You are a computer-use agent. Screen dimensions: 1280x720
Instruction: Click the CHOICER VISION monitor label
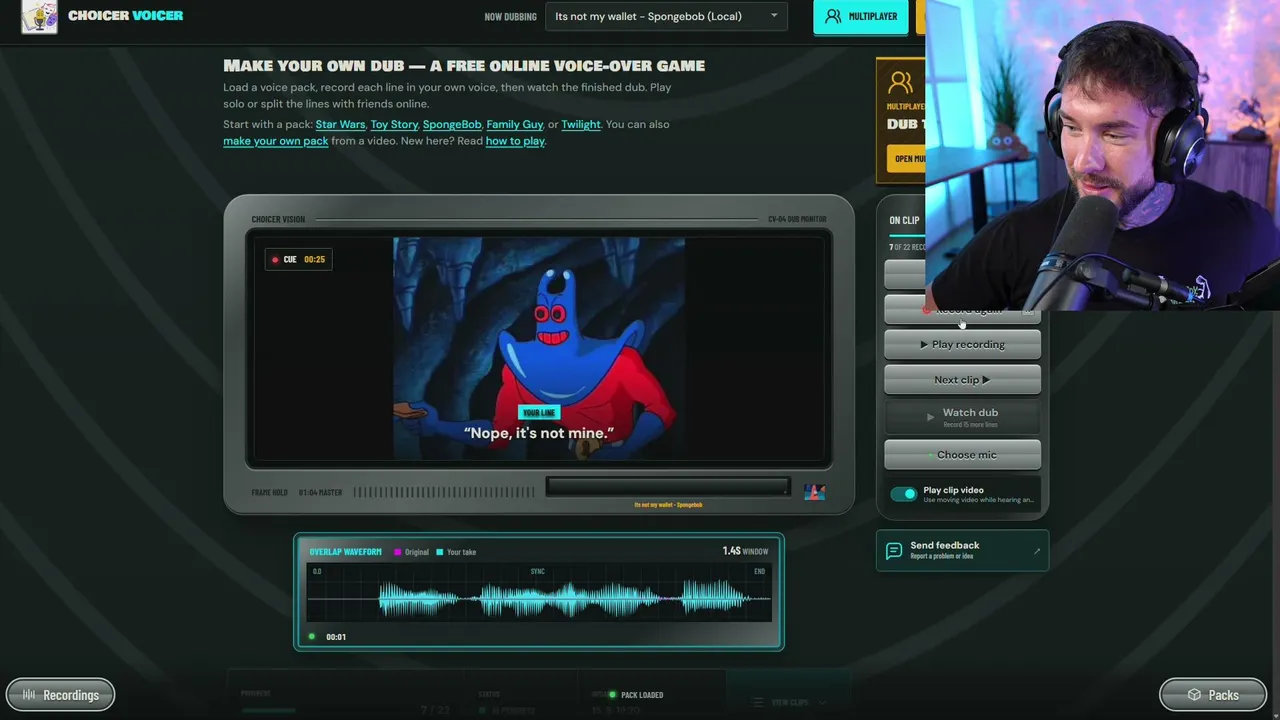278,219
